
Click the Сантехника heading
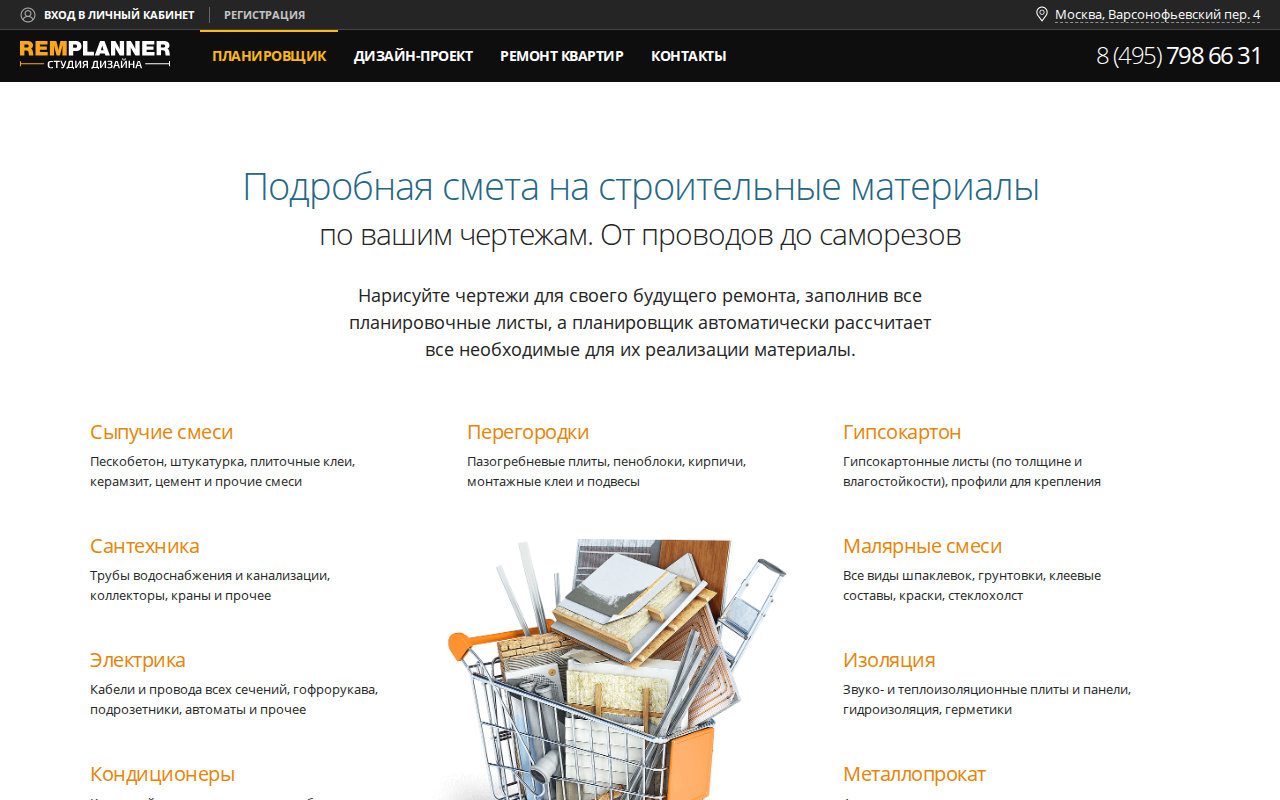click(x=145, y=546)
